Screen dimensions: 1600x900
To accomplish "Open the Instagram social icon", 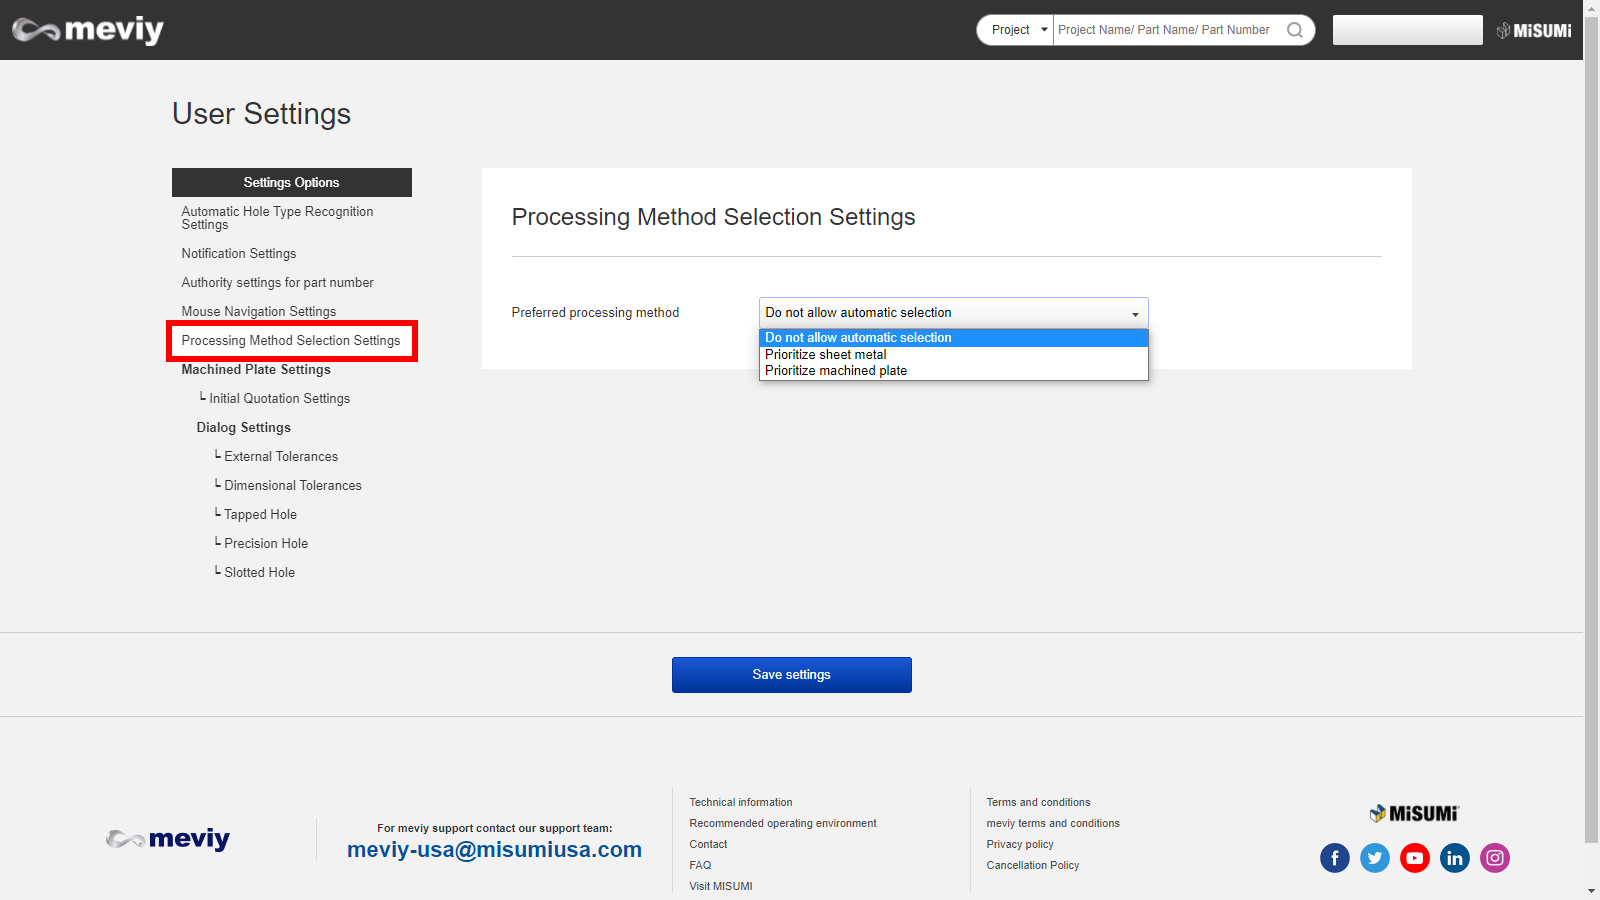I will [x=1495, y=858].
